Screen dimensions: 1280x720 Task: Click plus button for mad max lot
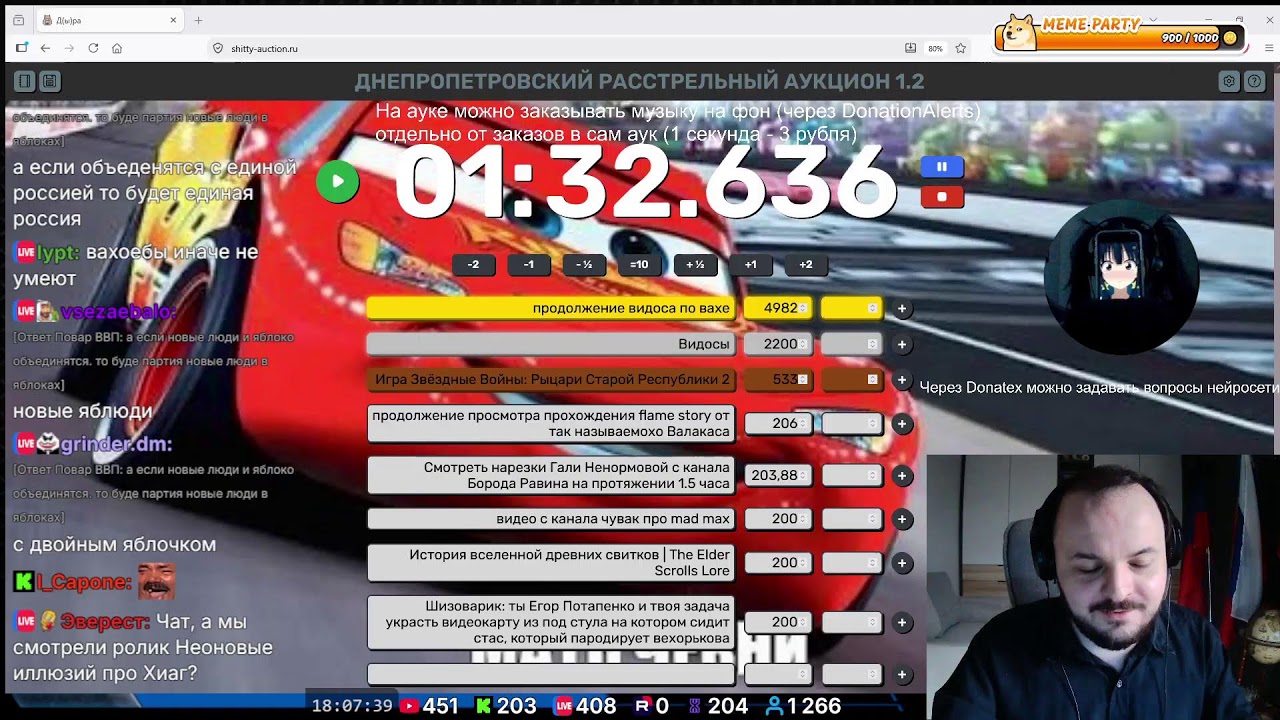(x=902, y=519)
